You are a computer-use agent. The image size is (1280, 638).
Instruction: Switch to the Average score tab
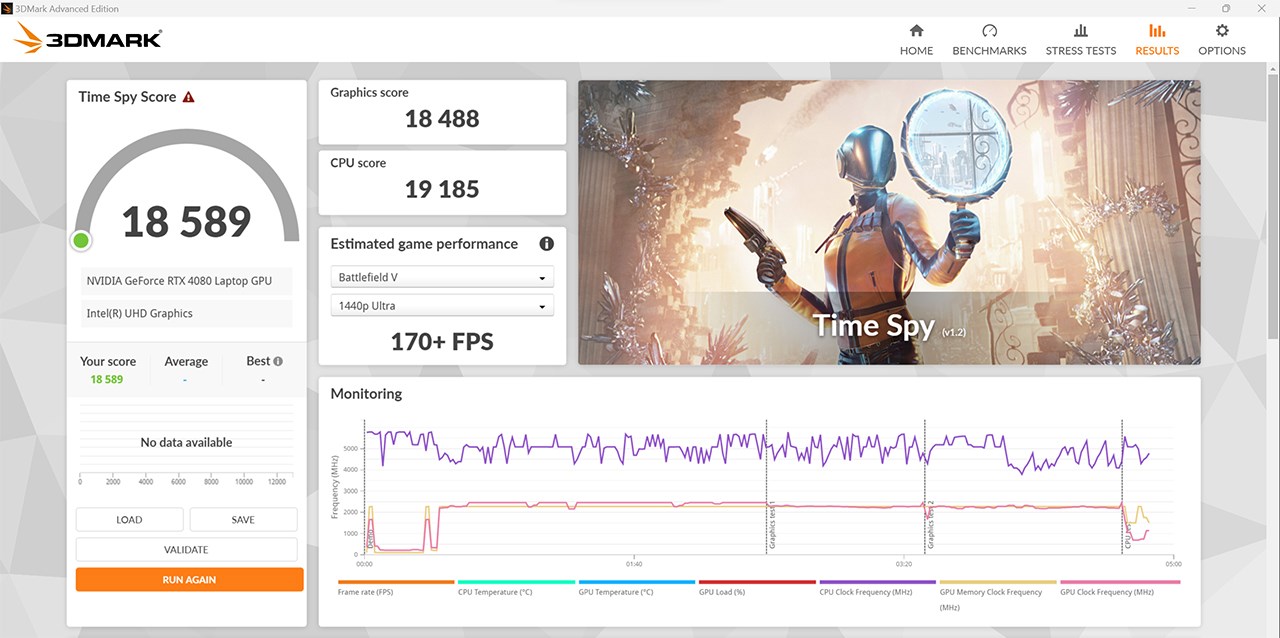tap(186, 361)
